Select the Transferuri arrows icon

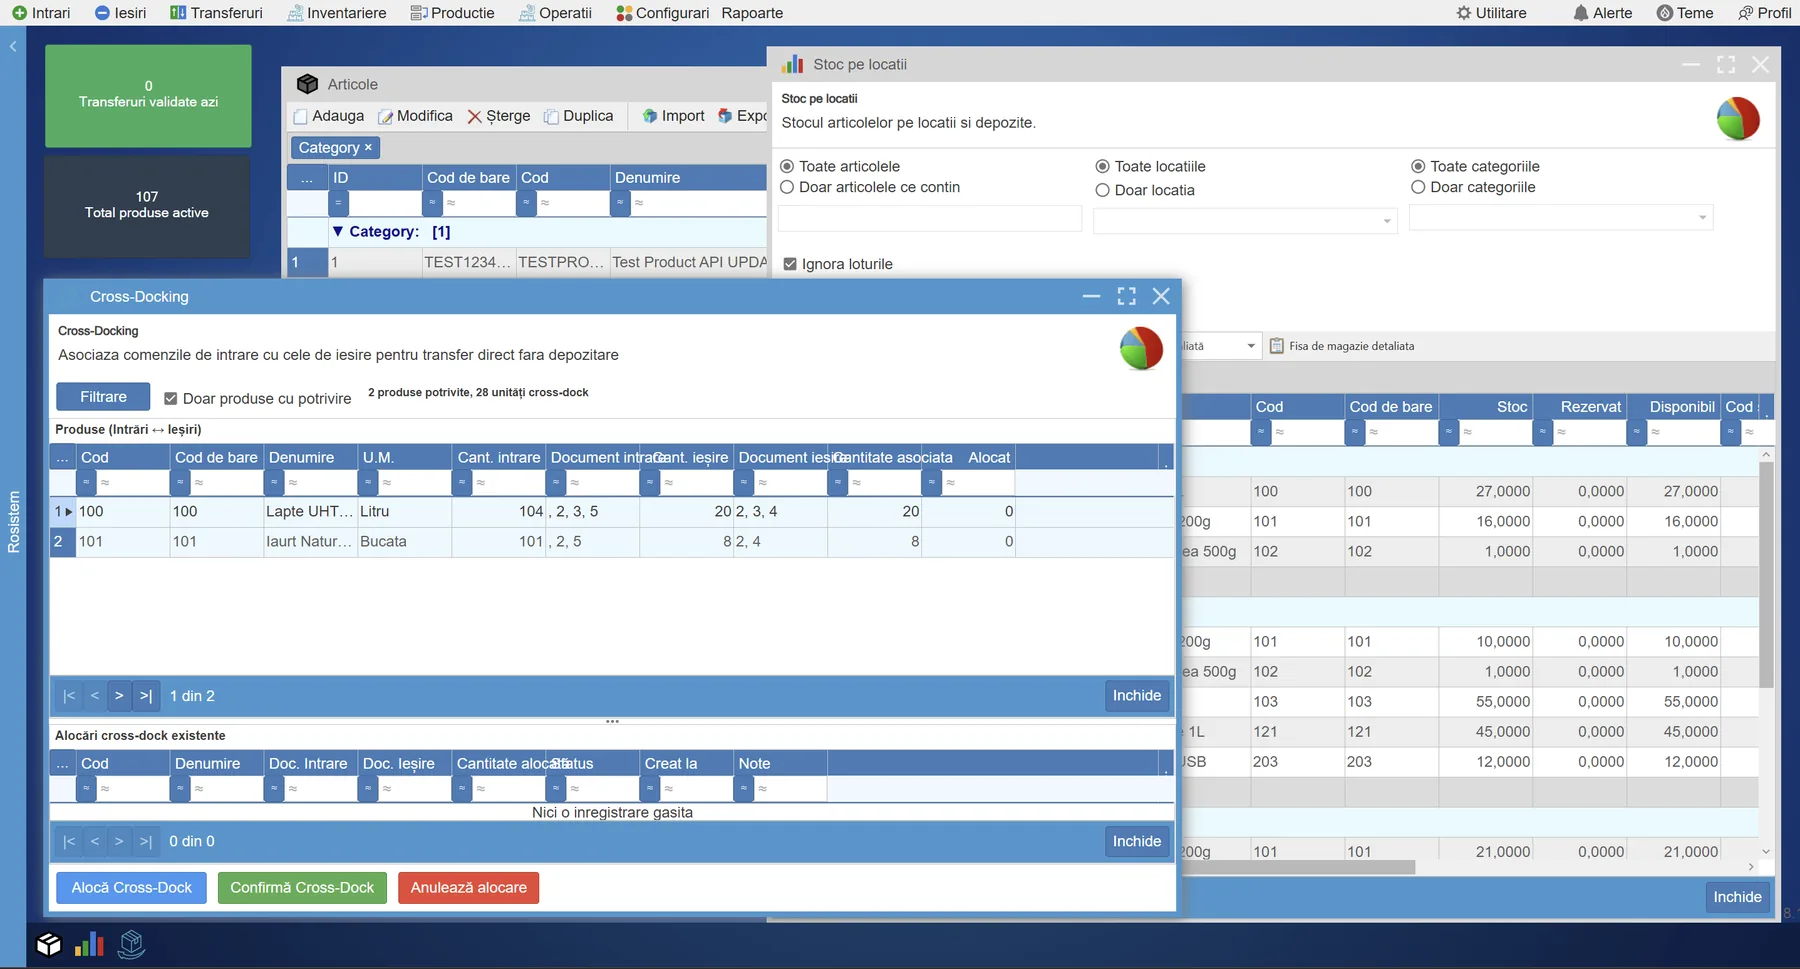coord(177,13)
